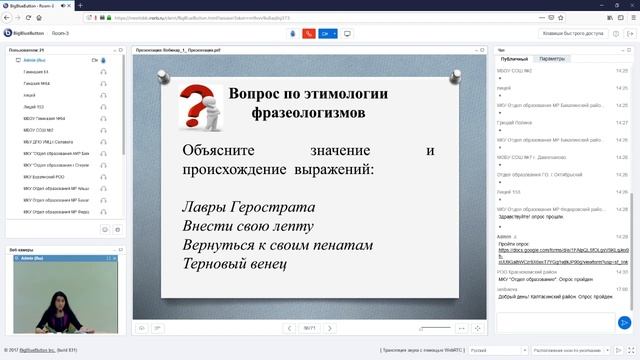Screen dimensions: 640x360
Task: Select the МКУ Буздякский РОО user row
Action: pyautogui.click(x=64, y=177)
